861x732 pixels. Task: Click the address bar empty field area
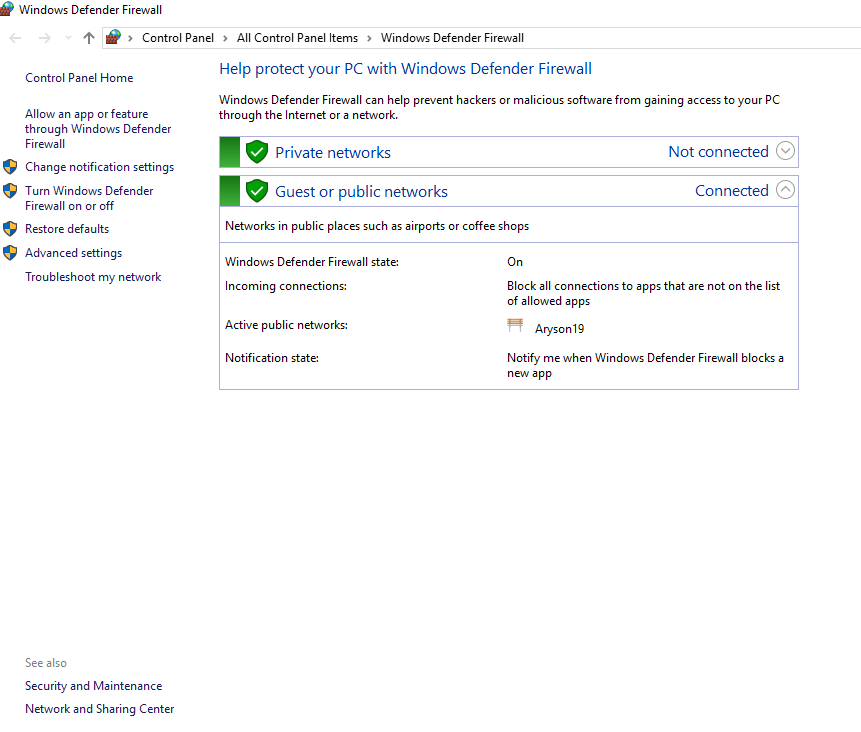[x=692, y=38]
